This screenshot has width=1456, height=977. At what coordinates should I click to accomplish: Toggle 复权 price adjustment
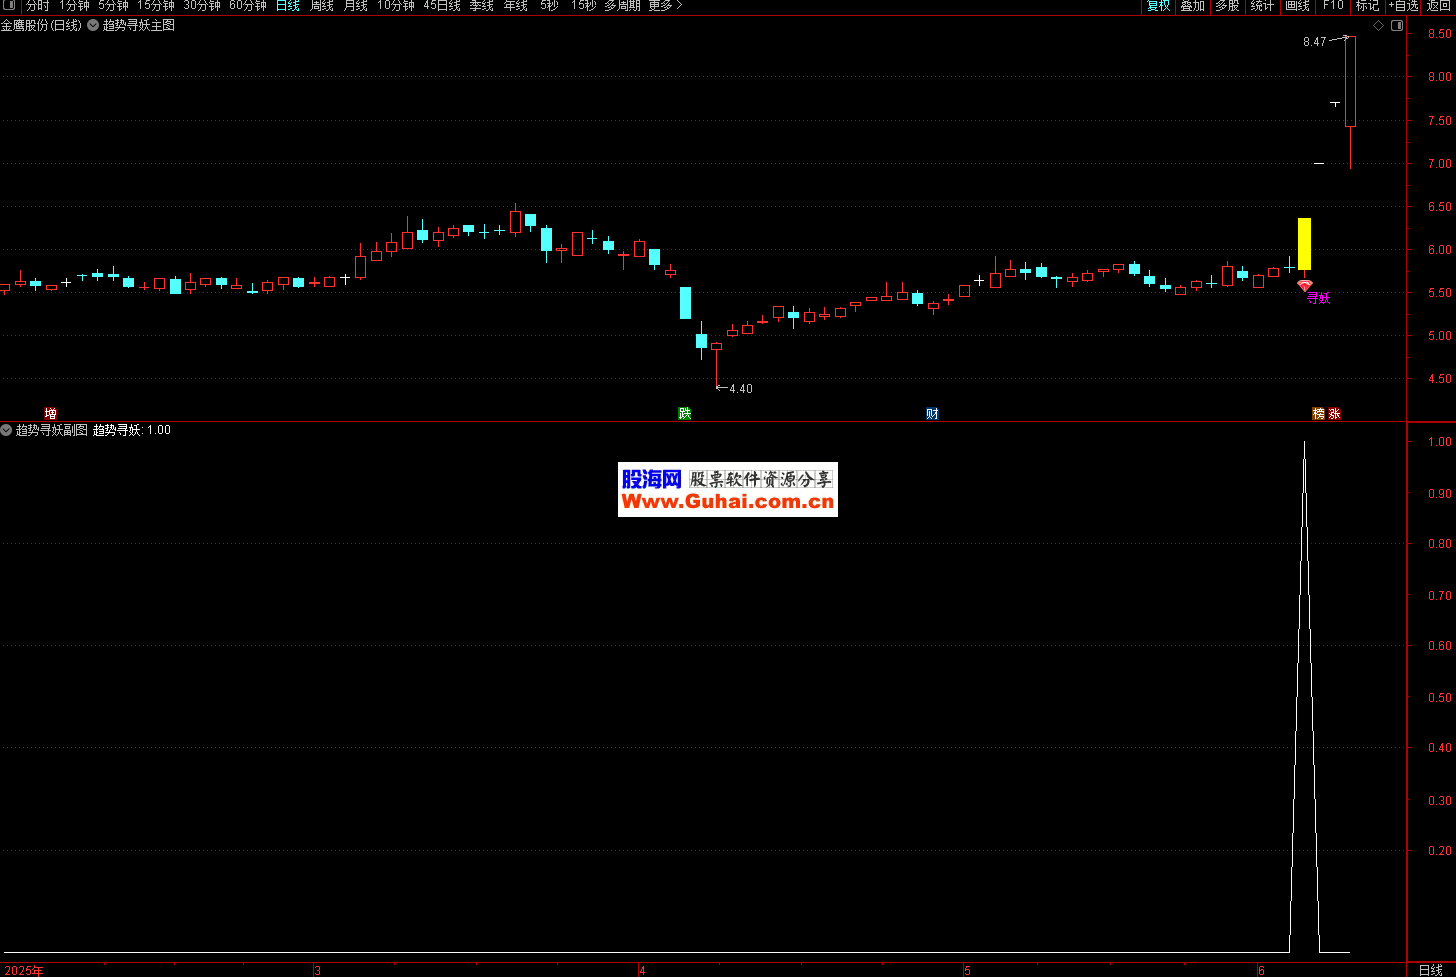(1158, 5)
